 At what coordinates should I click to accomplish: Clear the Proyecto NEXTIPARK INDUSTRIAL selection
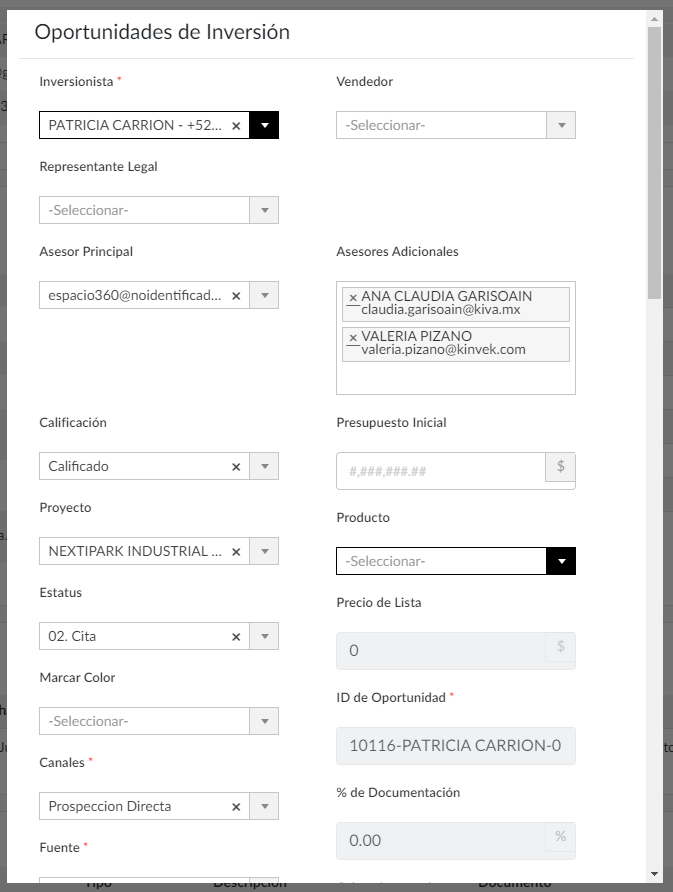coord(236,552)
